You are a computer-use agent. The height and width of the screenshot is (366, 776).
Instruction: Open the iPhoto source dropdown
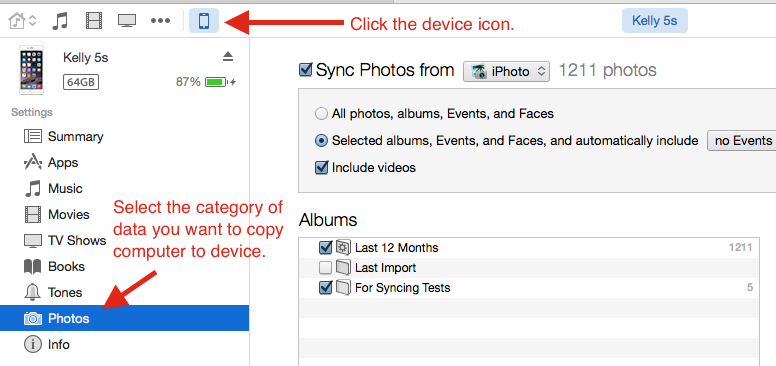pyautogui.click(x=506, y=71)
